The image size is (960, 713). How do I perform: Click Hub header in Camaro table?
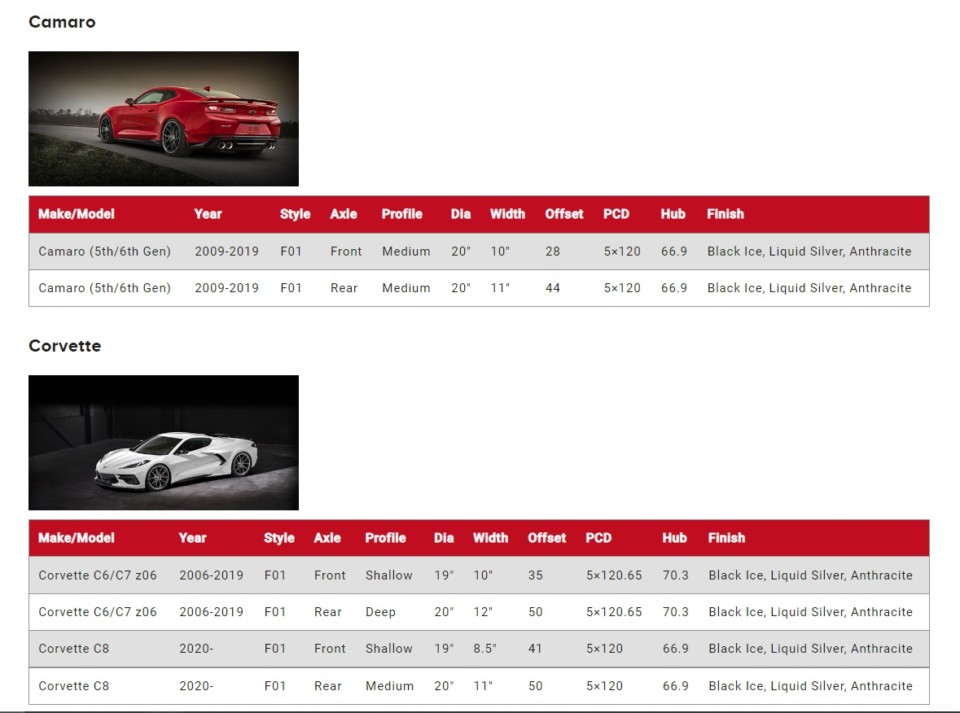(673, 214)
